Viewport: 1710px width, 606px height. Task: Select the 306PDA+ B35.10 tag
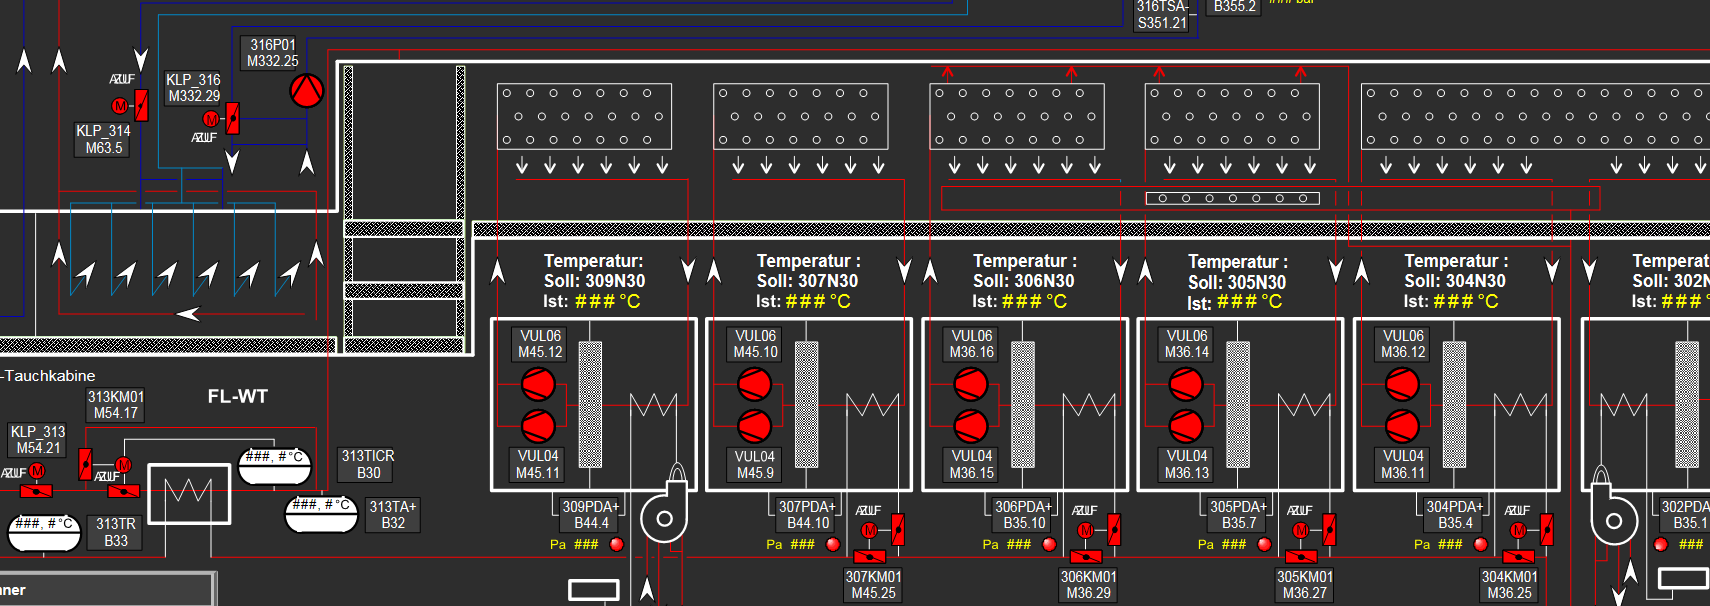1024,515
